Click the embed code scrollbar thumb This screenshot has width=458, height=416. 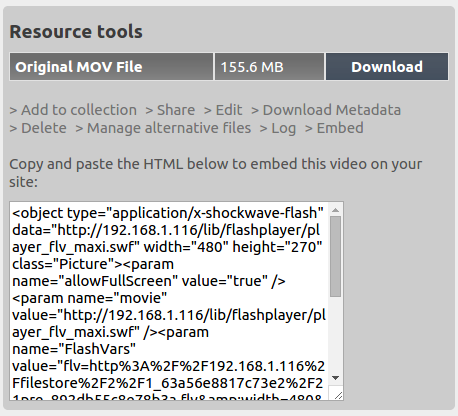coord(336,256)
